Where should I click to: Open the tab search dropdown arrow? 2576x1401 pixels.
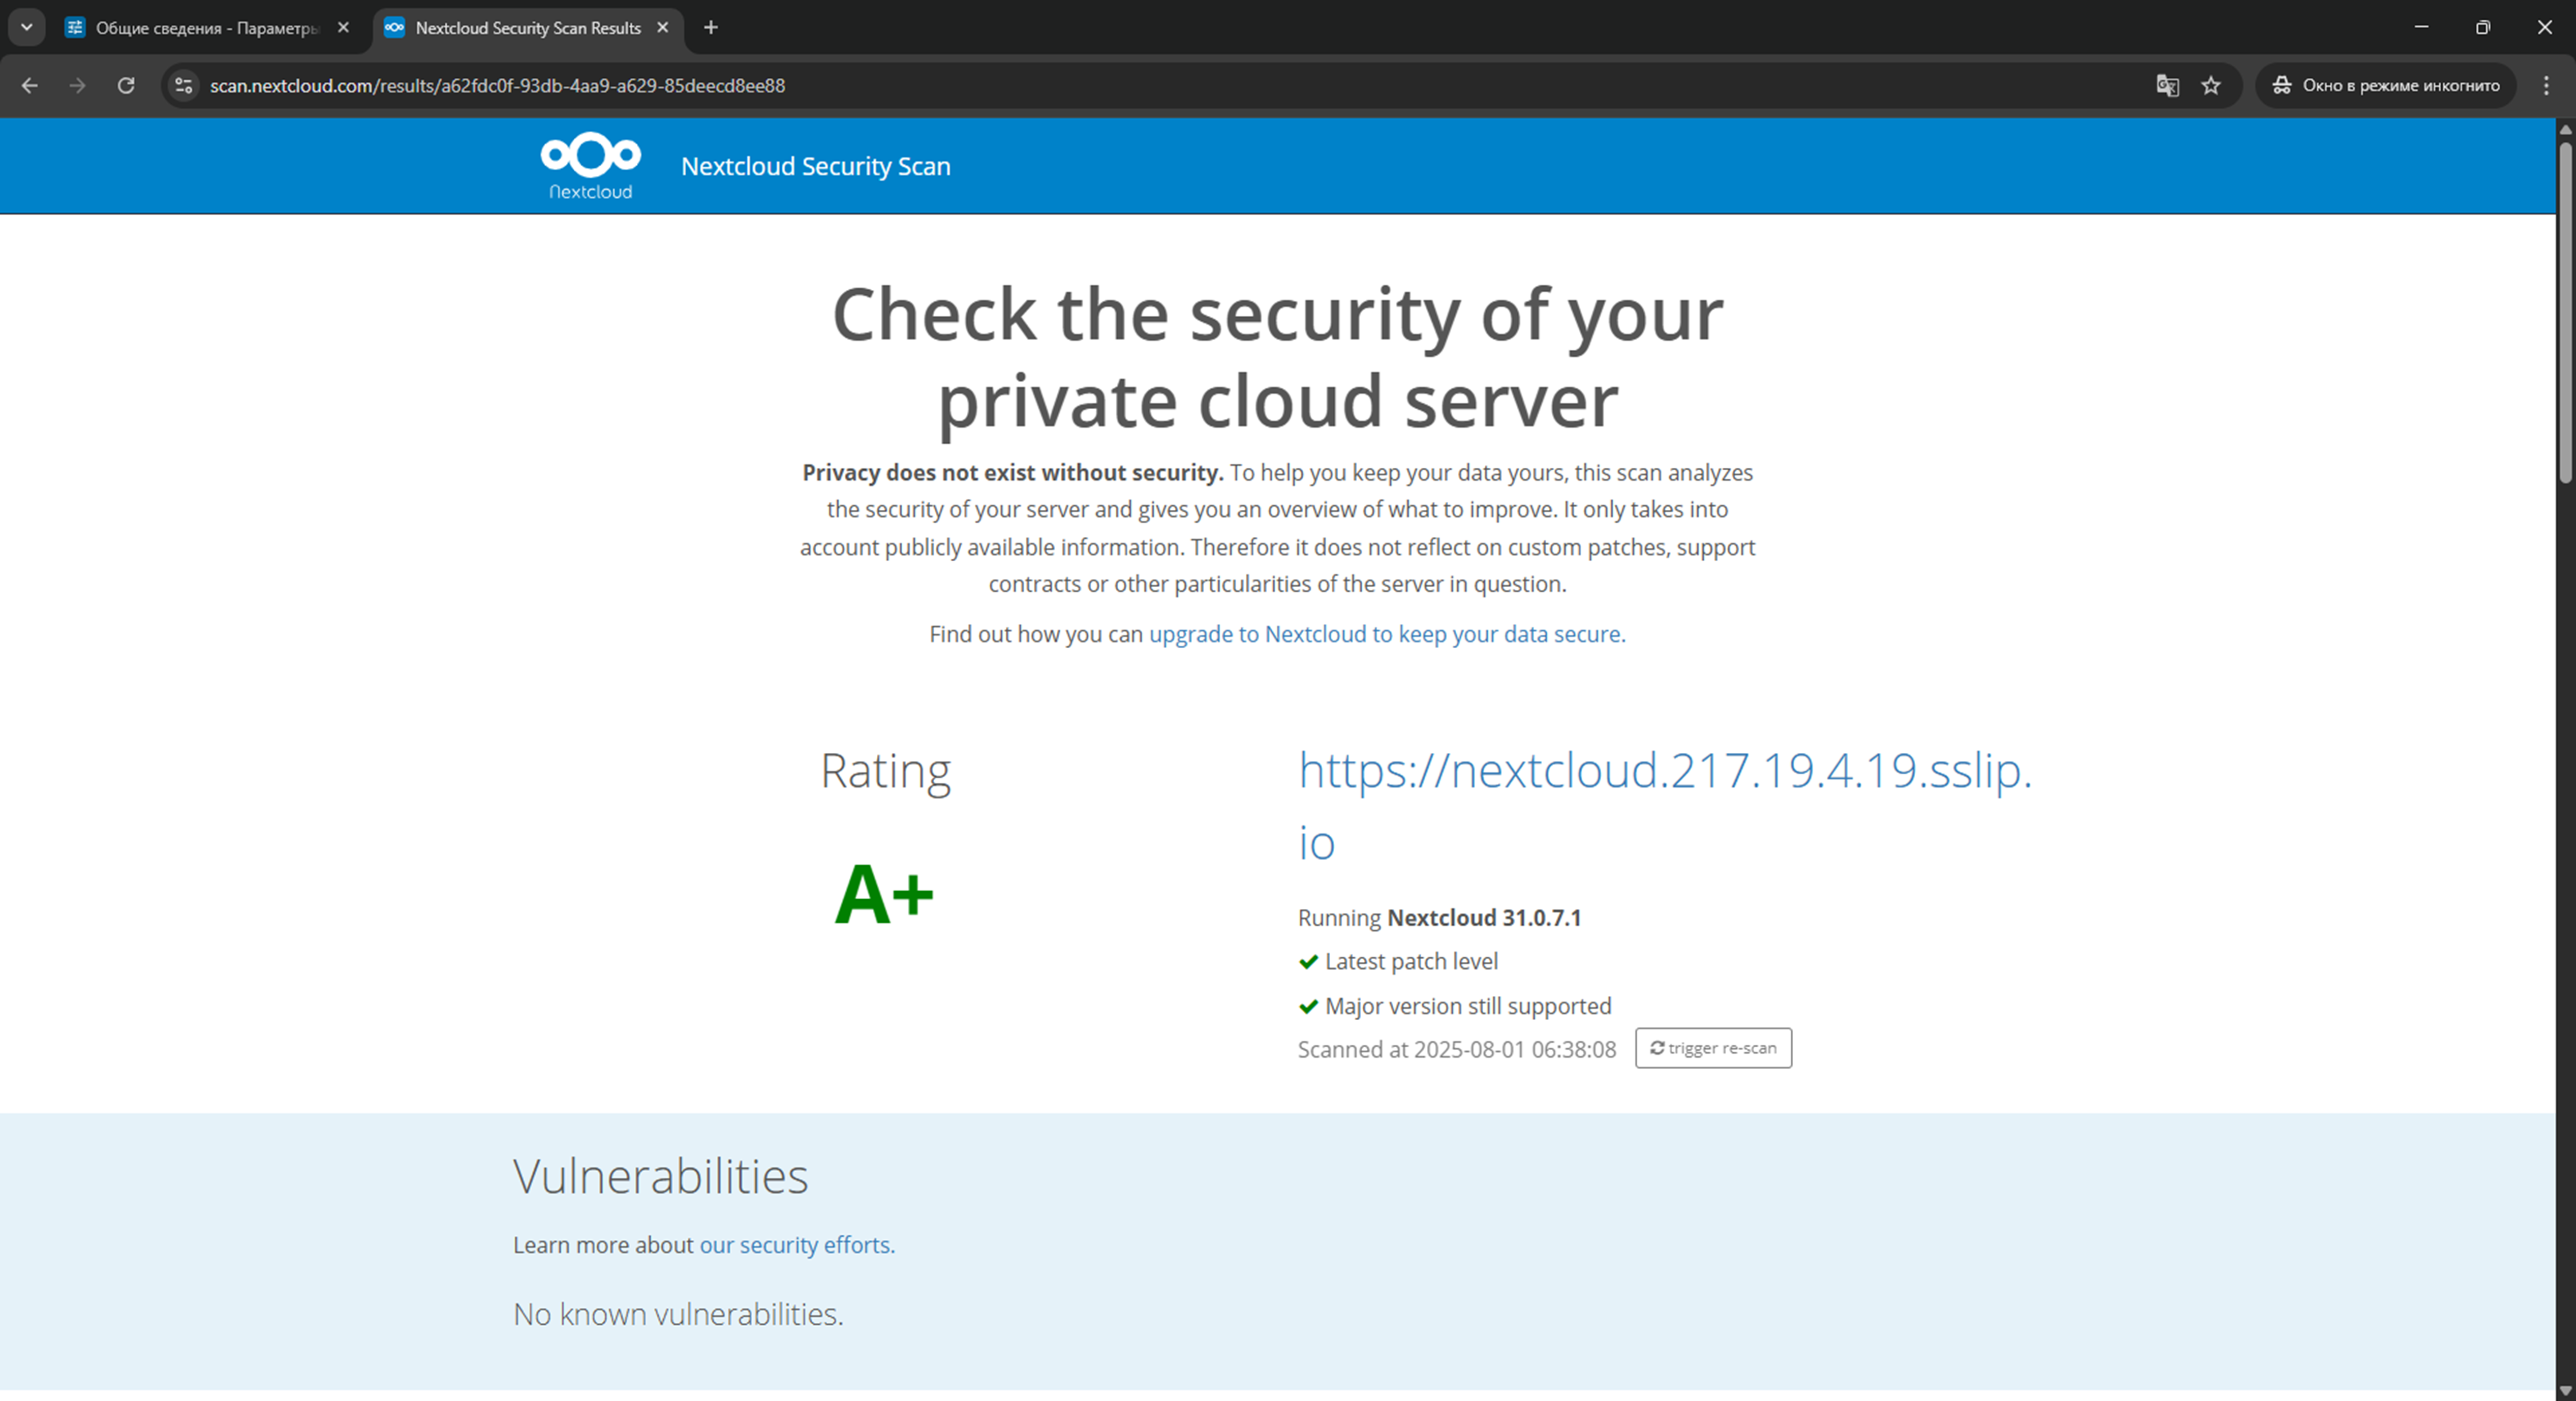pyautogui.click(x=27, y=28)
